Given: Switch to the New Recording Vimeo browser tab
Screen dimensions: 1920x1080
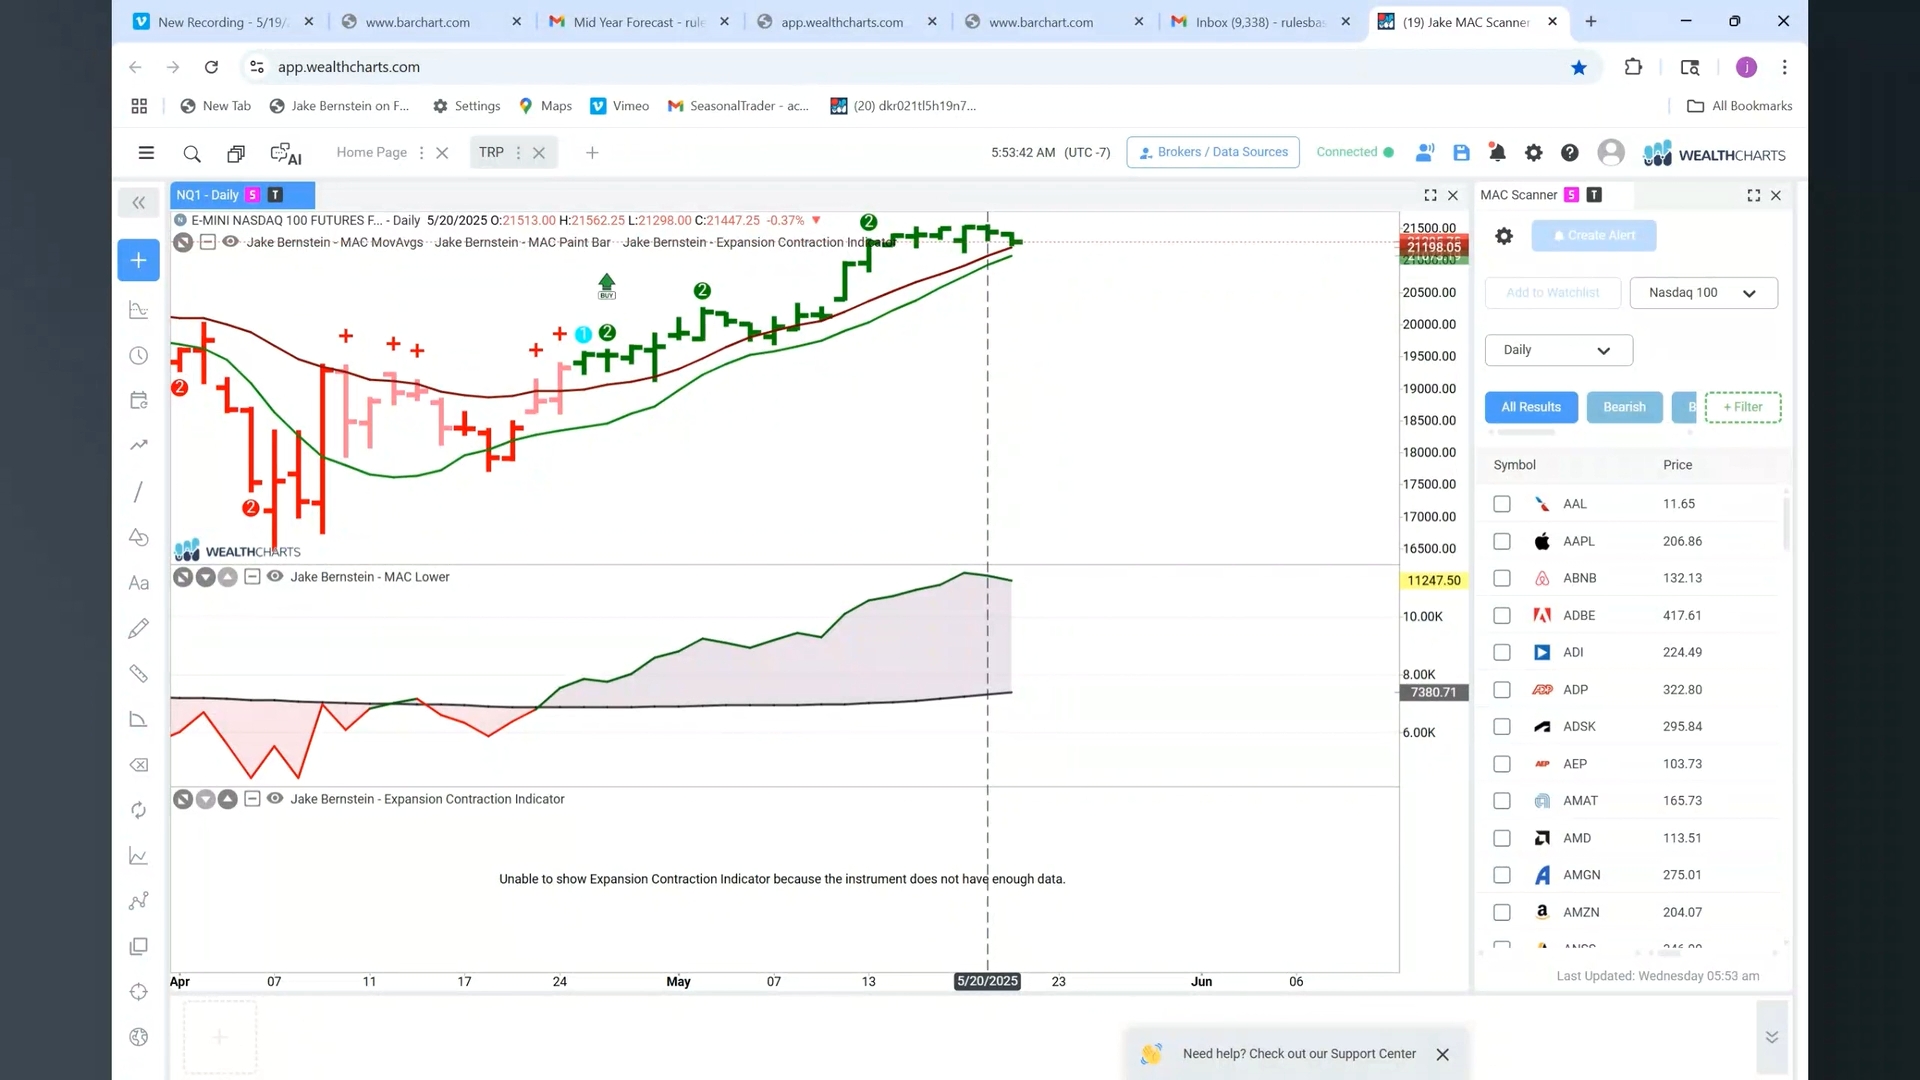Looking at the screenshot, I should (x=224, y=22).
